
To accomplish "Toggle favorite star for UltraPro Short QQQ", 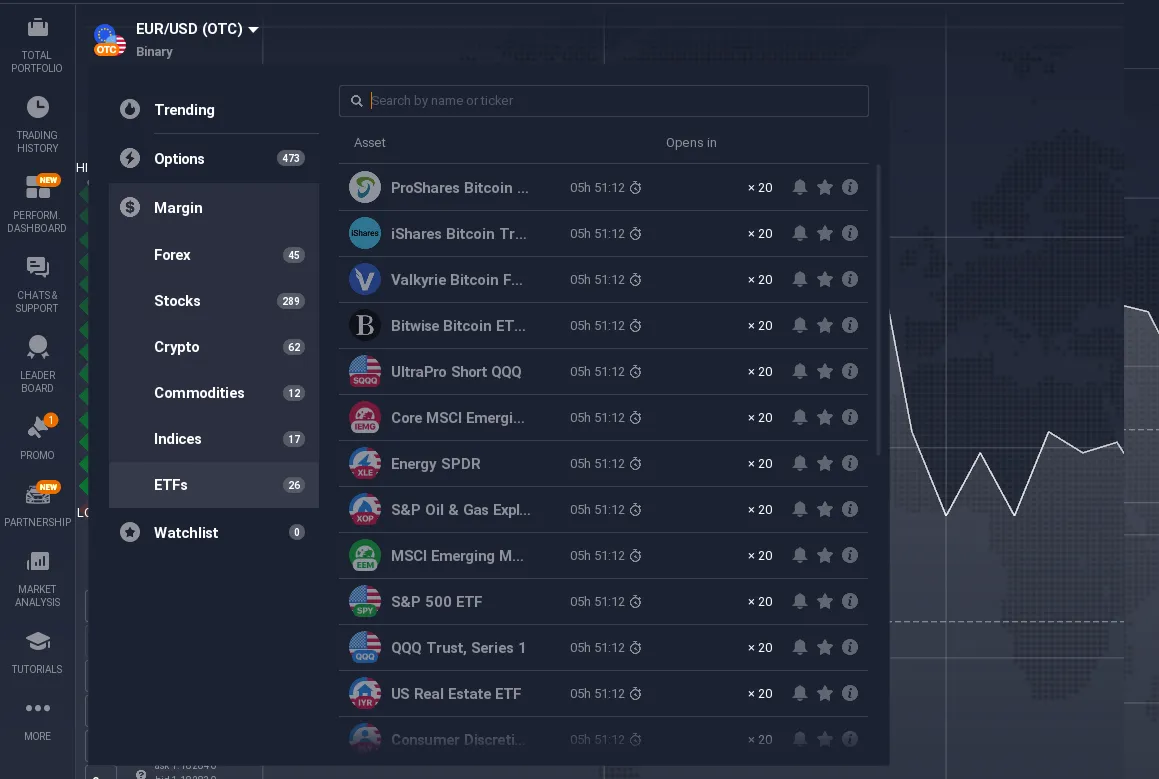I will tap(825, 371).
